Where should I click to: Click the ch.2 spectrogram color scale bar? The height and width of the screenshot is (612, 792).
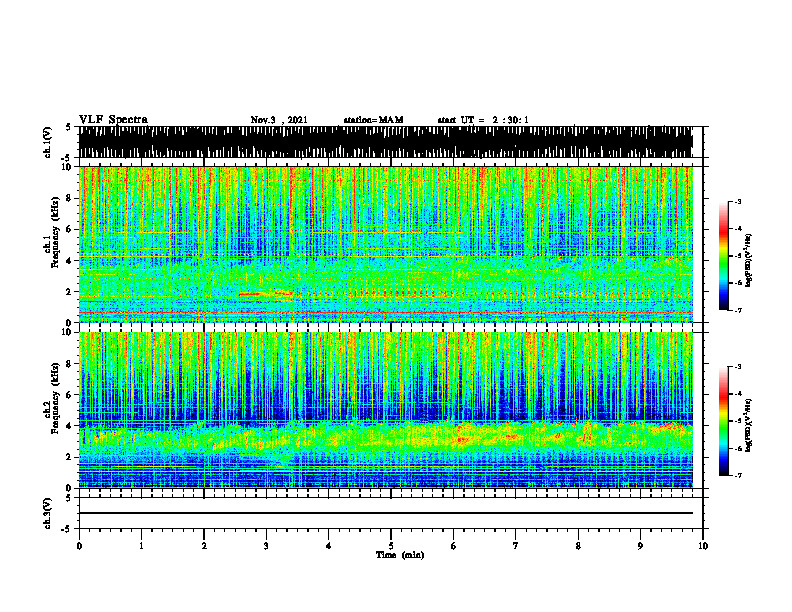pos(724,421)
